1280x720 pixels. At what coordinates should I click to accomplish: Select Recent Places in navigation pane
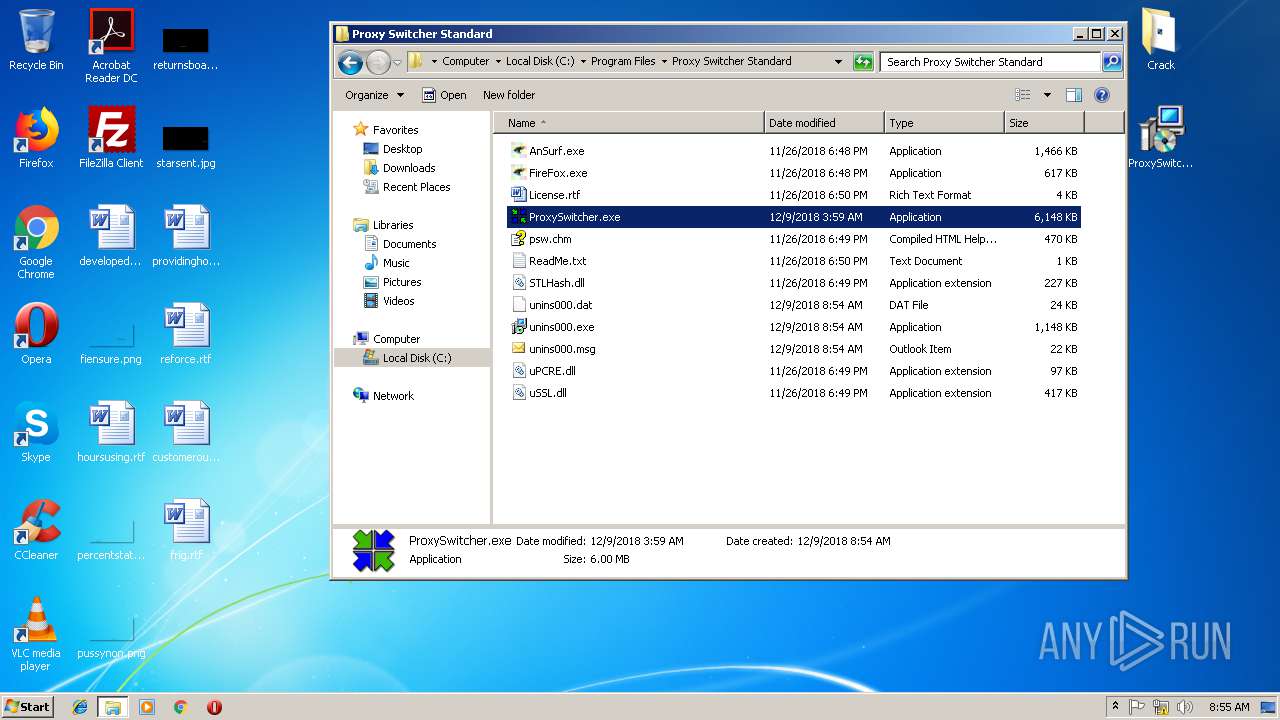click(x=416, y=187)
